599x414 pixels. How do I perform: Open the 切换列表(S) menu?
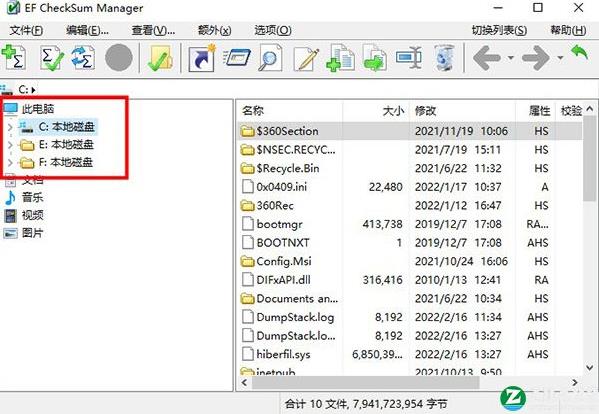tap(499, 30)
